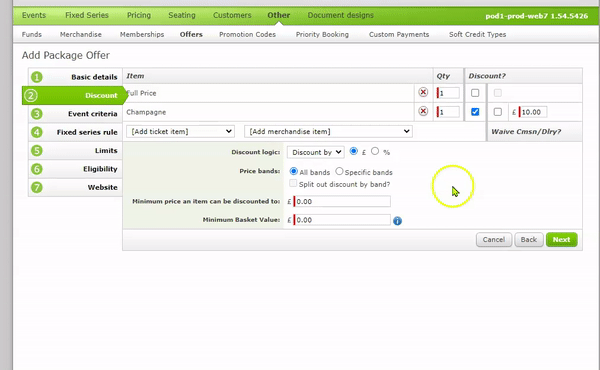
Task: Open the Memberships submenu
Action: coord(142,34)
